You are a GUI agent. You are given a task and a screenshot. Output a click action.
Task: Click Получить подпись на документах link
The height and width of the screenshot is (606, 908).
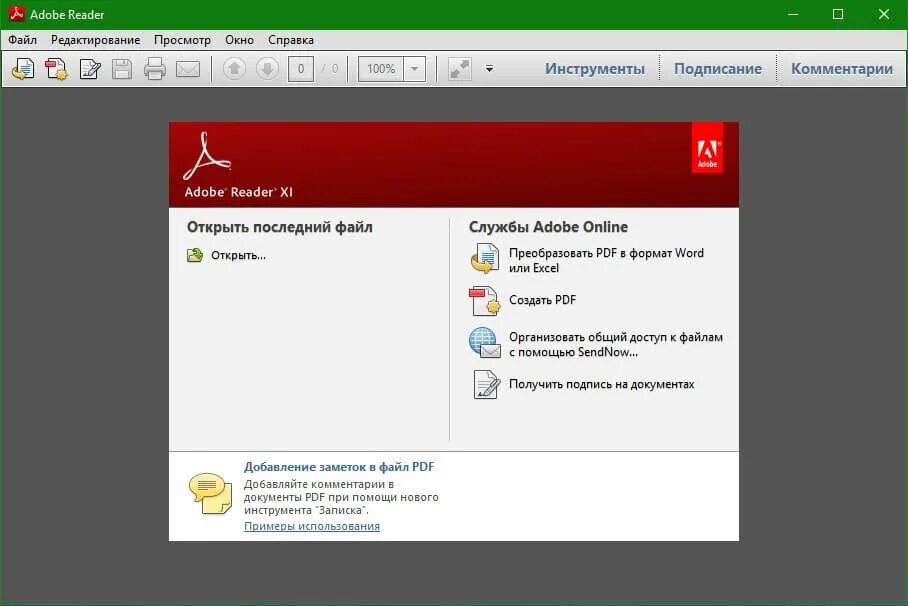click(x=601, y=384)
